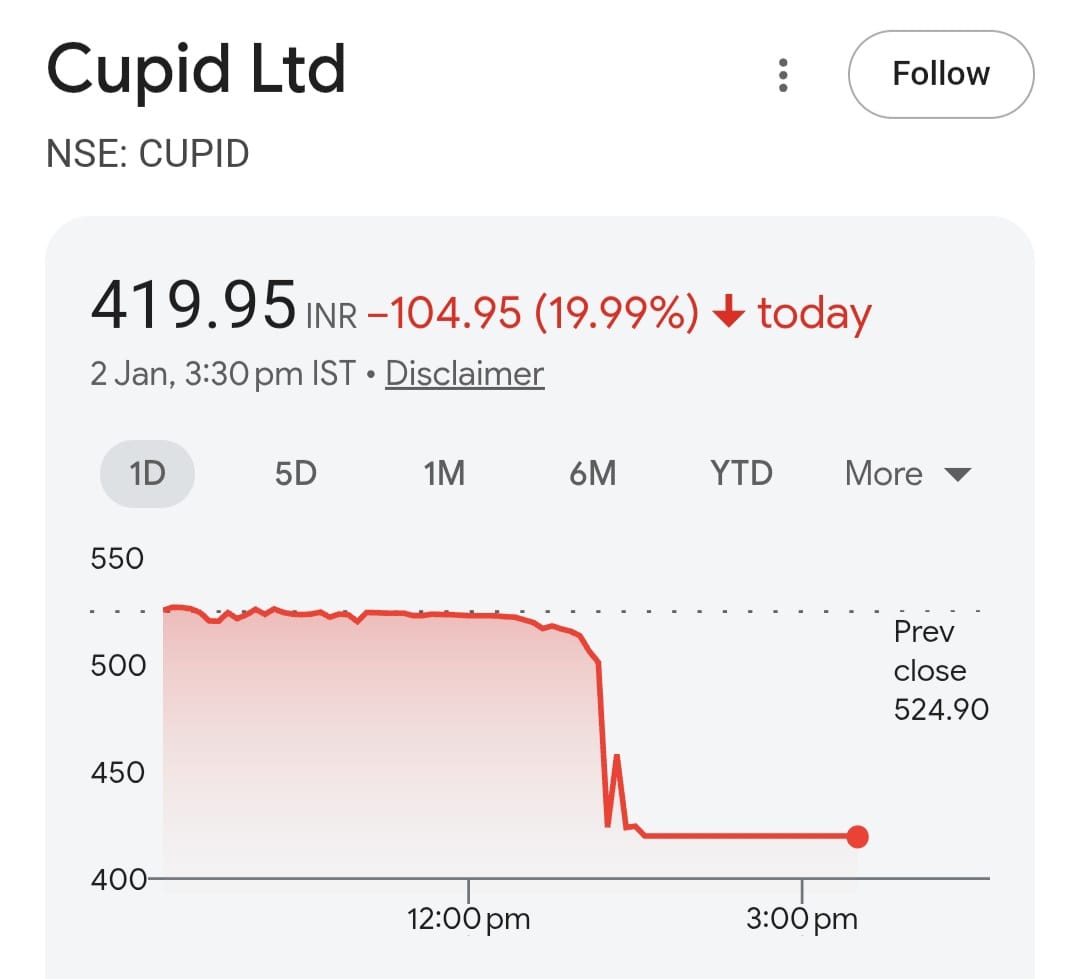Click the 2 Jan, 3:30 pm IST timestamp

click(x=222, y=373)
